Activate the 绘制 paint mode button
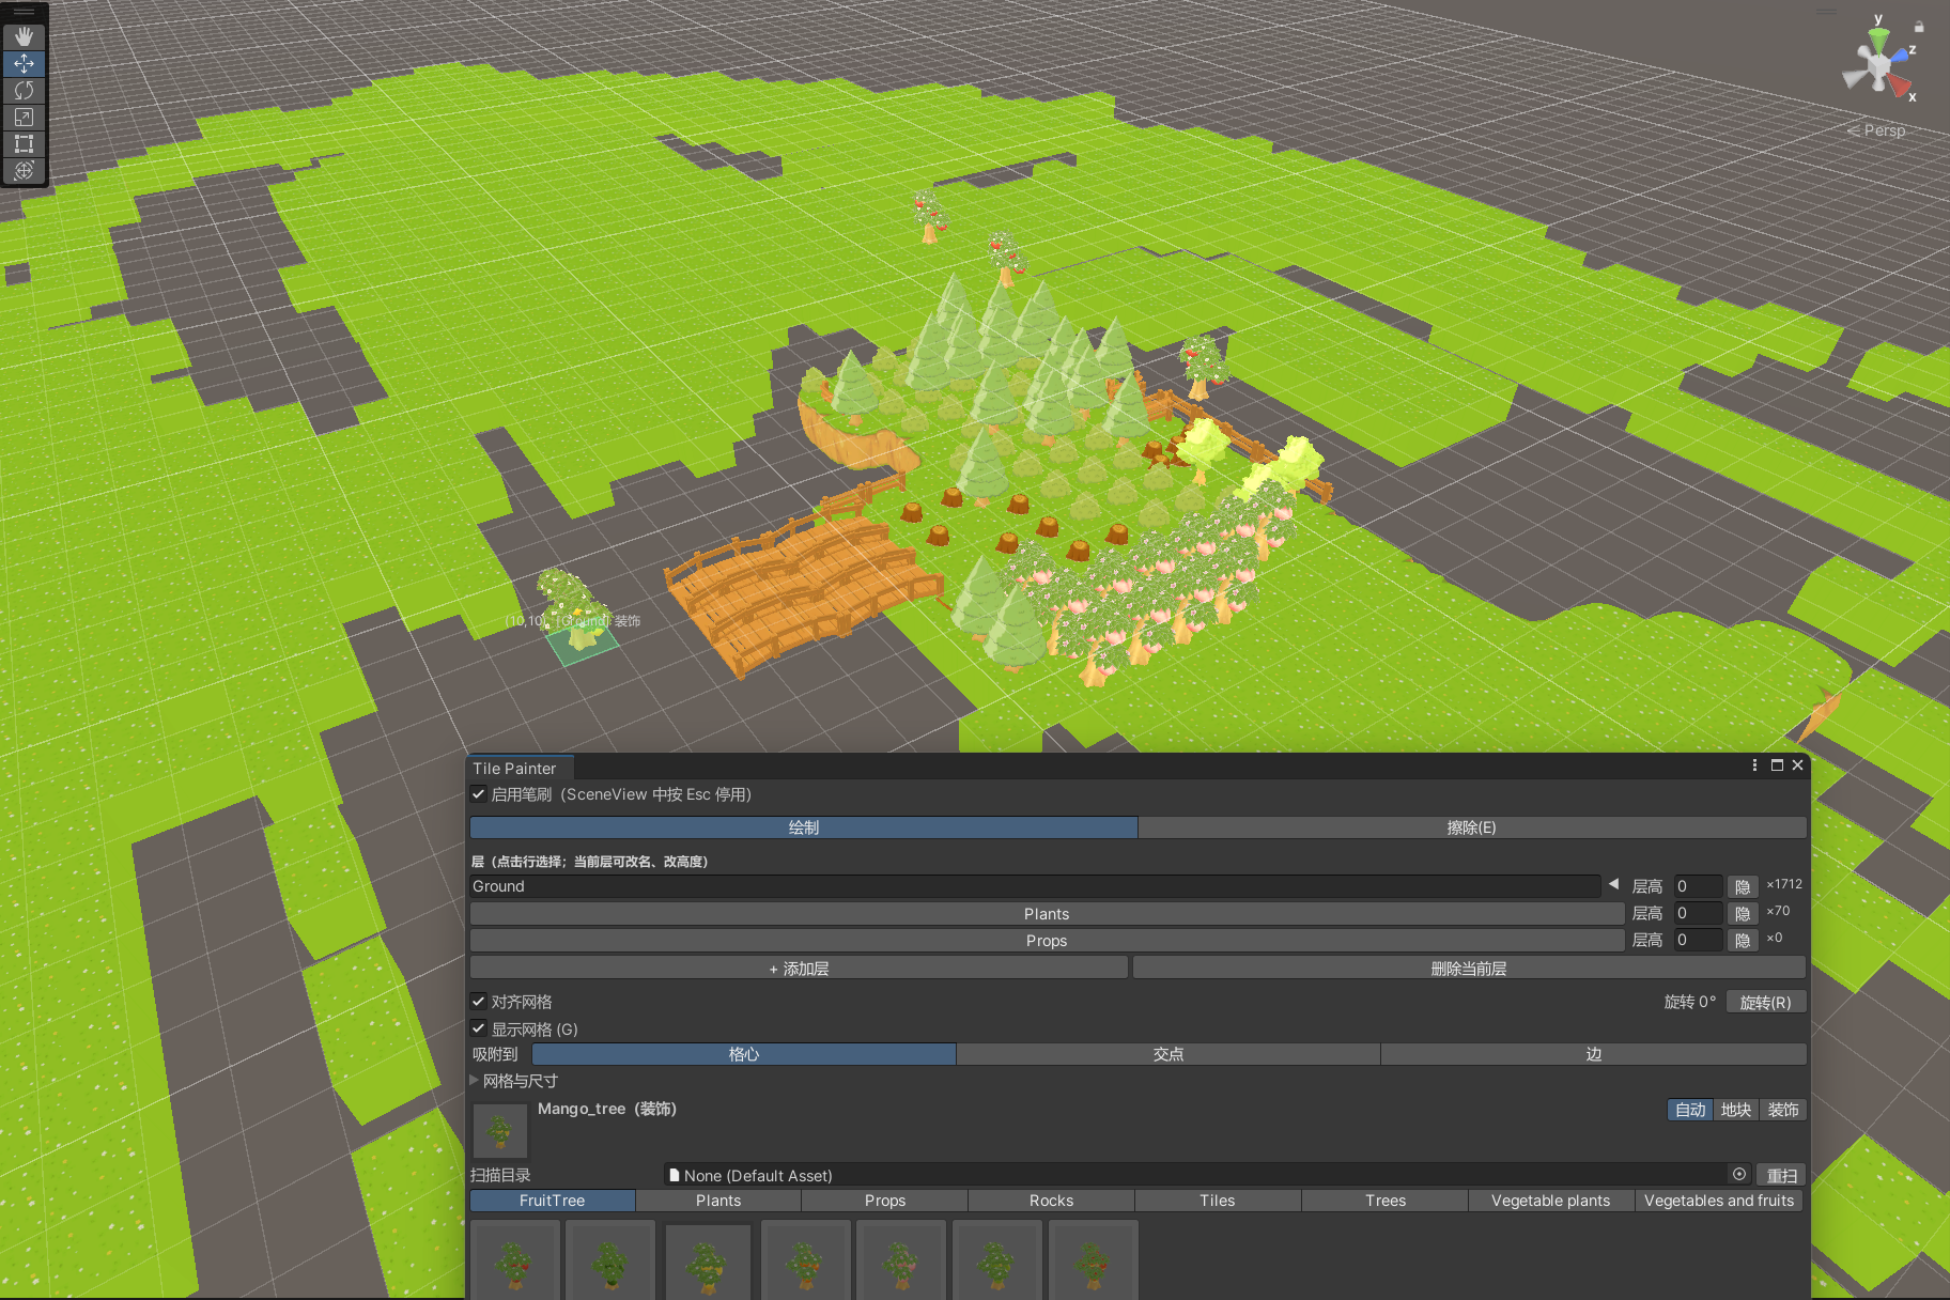 click(803, 827)
